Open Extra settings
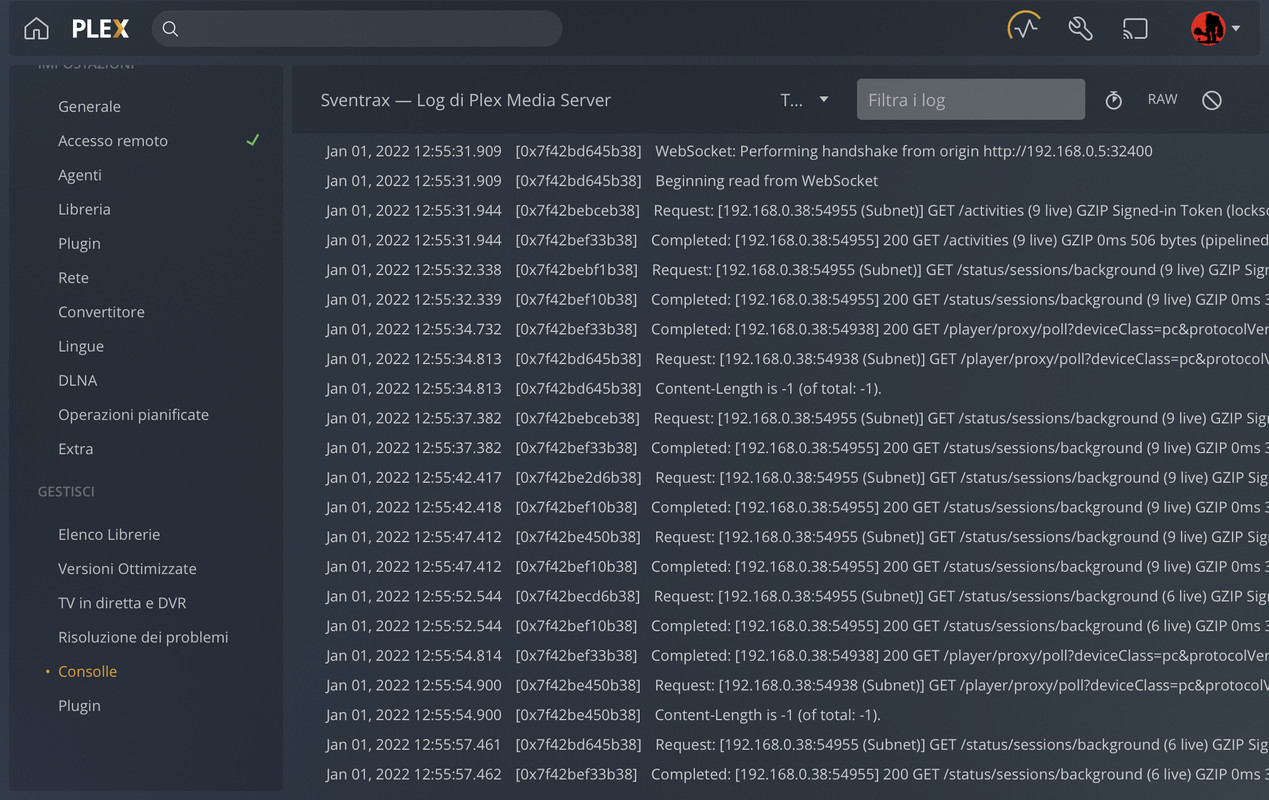The image size is (1269, 800). (75, 449)
